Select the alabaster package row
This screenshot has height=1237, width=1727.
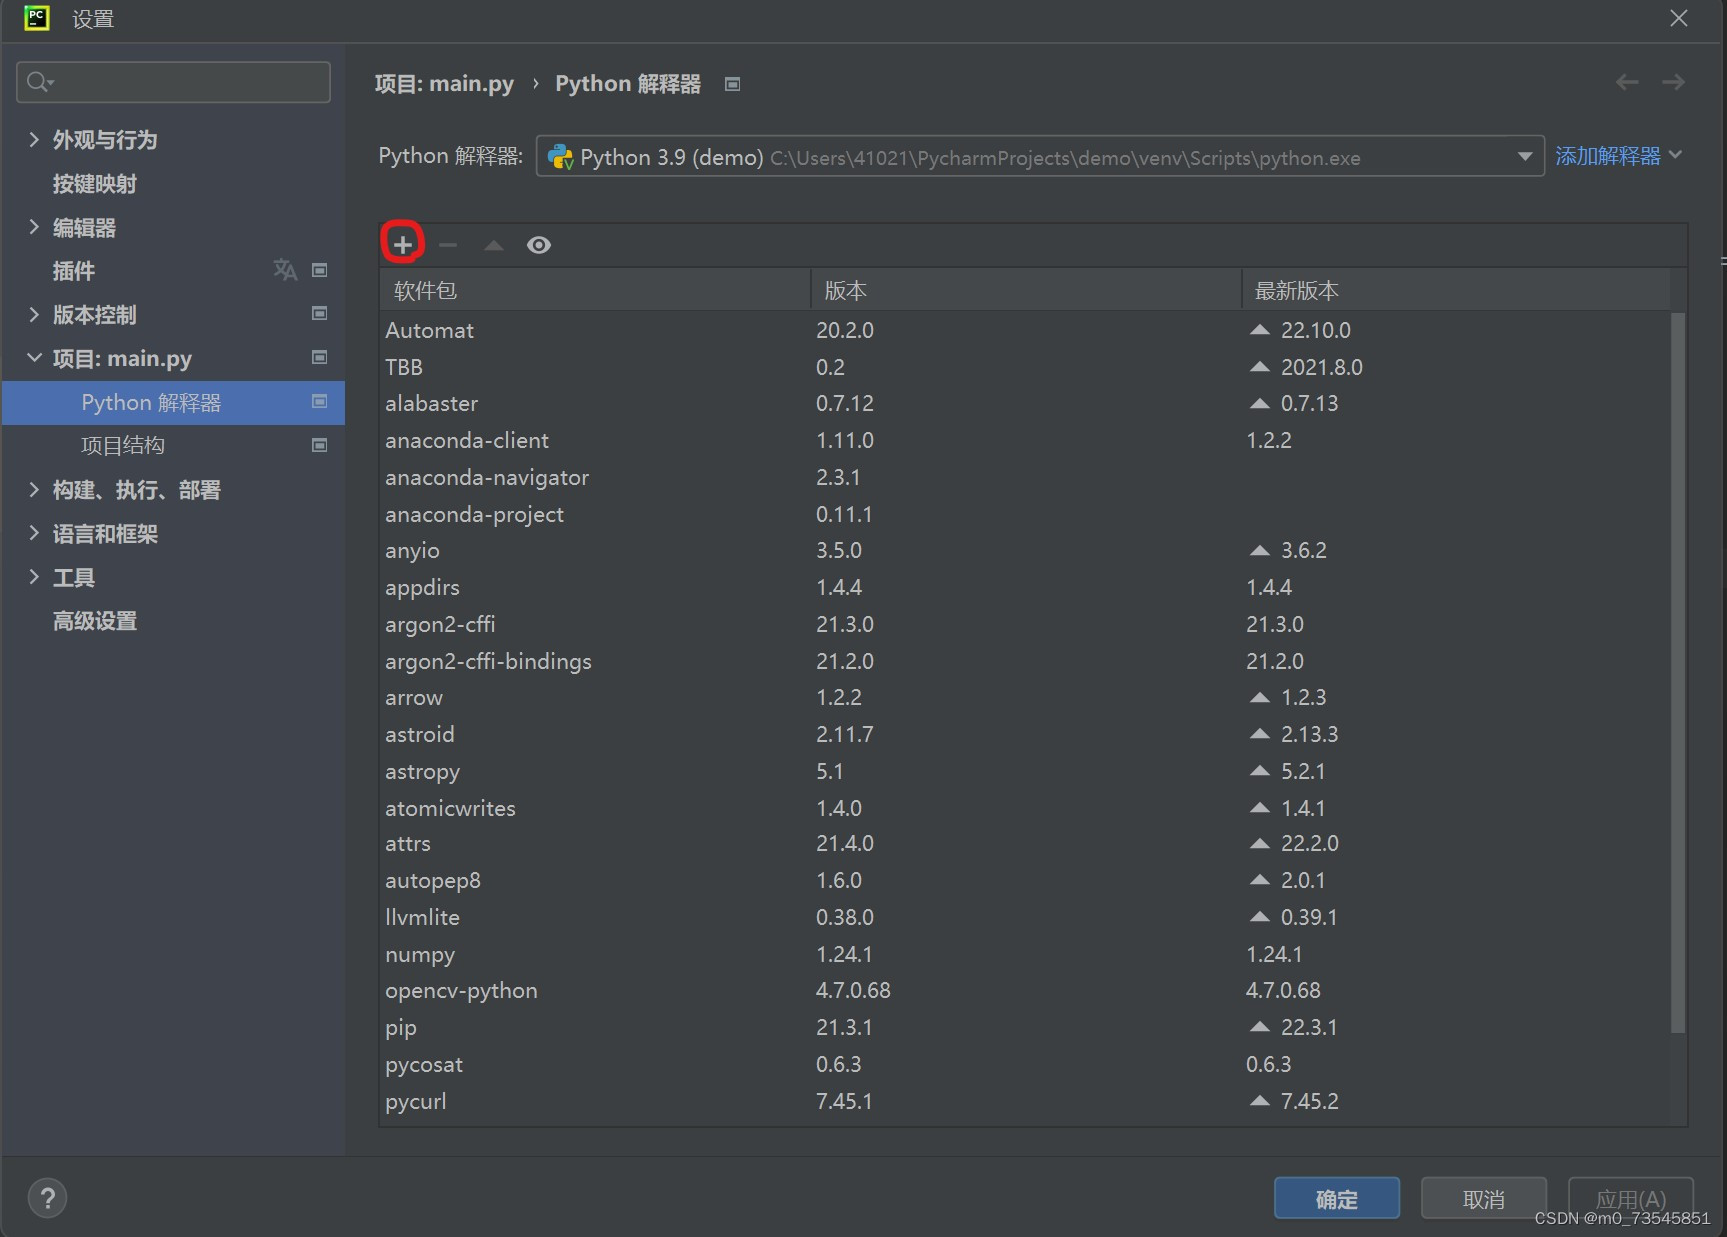(1025, 403)
